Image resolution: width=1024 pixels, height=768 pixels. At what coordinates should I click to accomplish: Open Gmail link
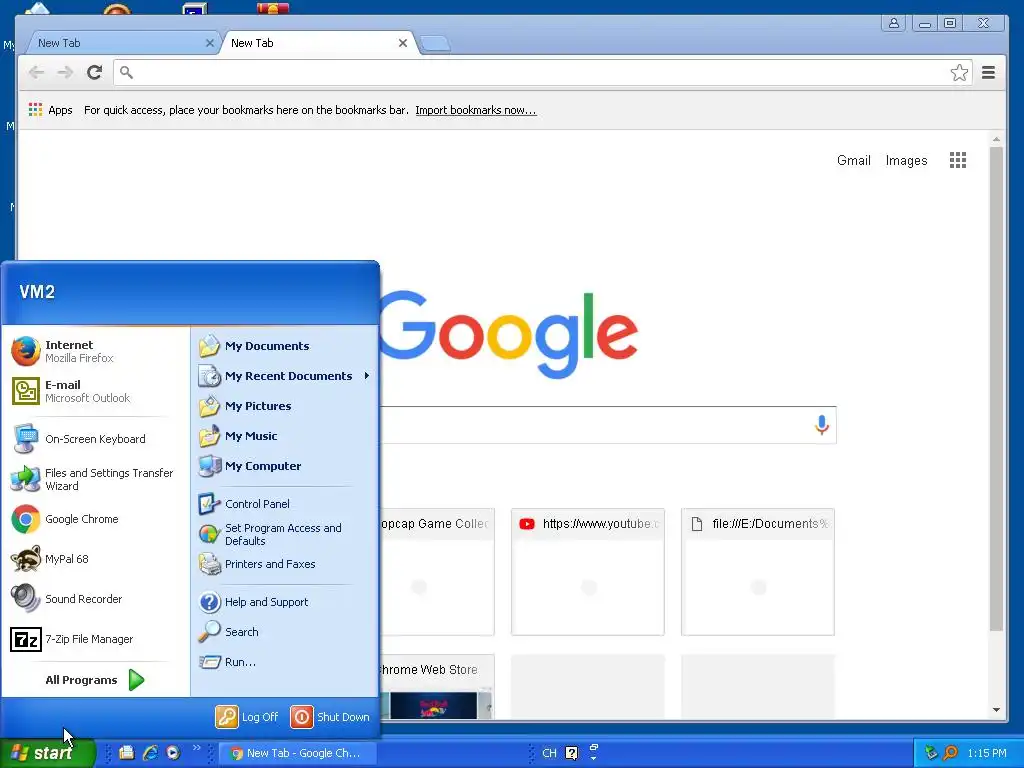tap(854, 161)
